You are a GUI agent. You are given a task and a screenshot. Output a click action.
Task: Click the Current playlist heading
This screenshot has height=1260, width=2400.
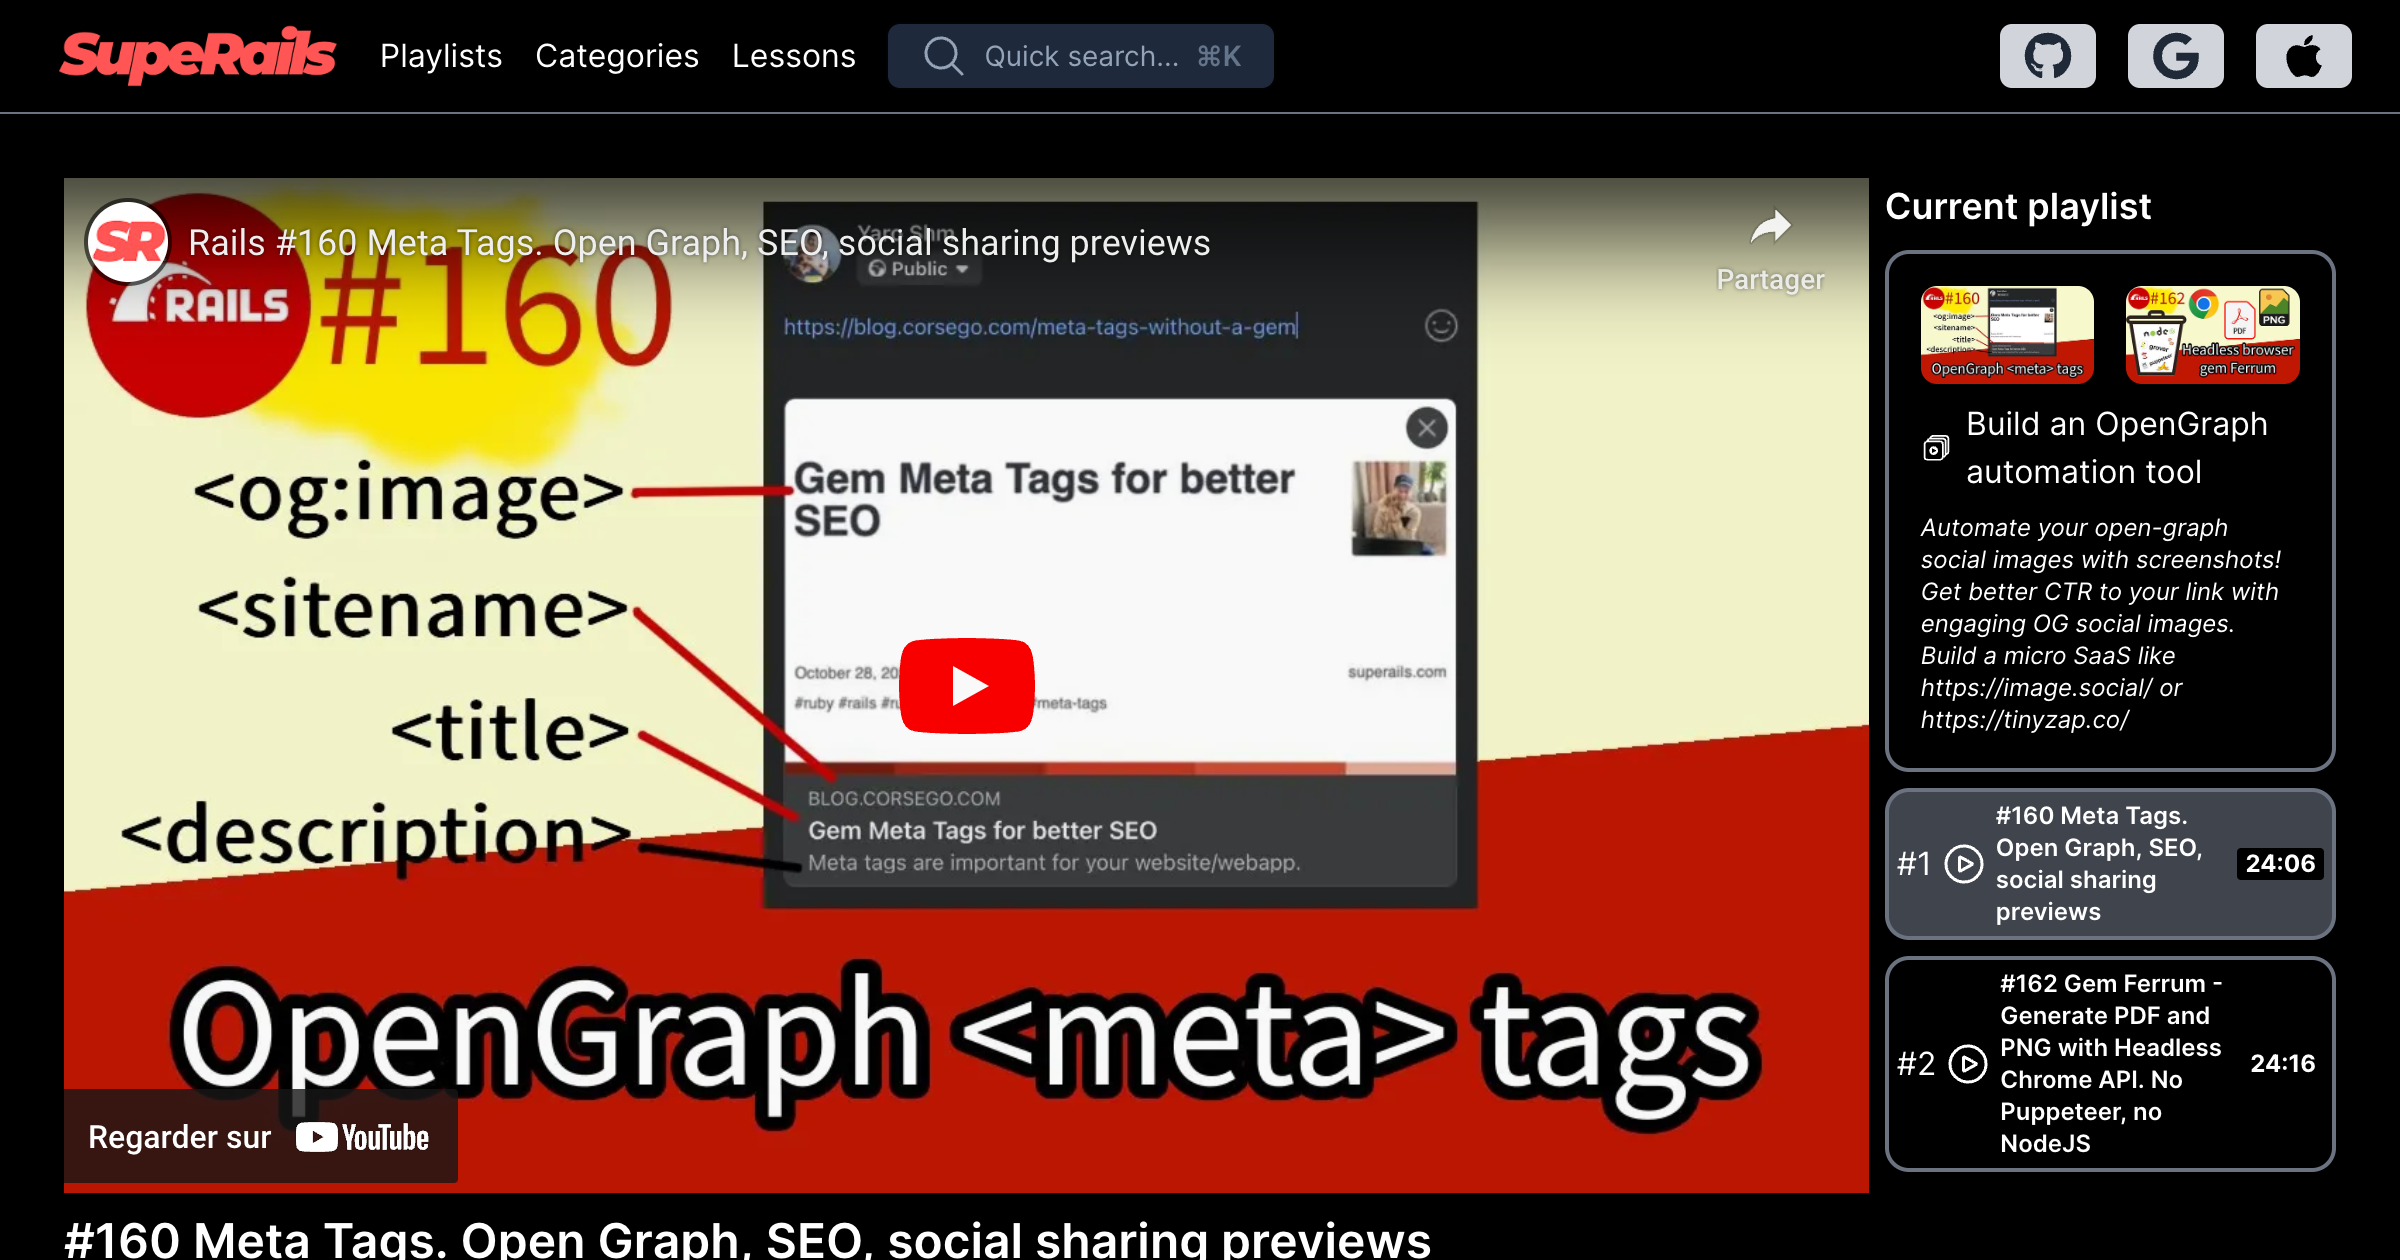coord(2018,206)
